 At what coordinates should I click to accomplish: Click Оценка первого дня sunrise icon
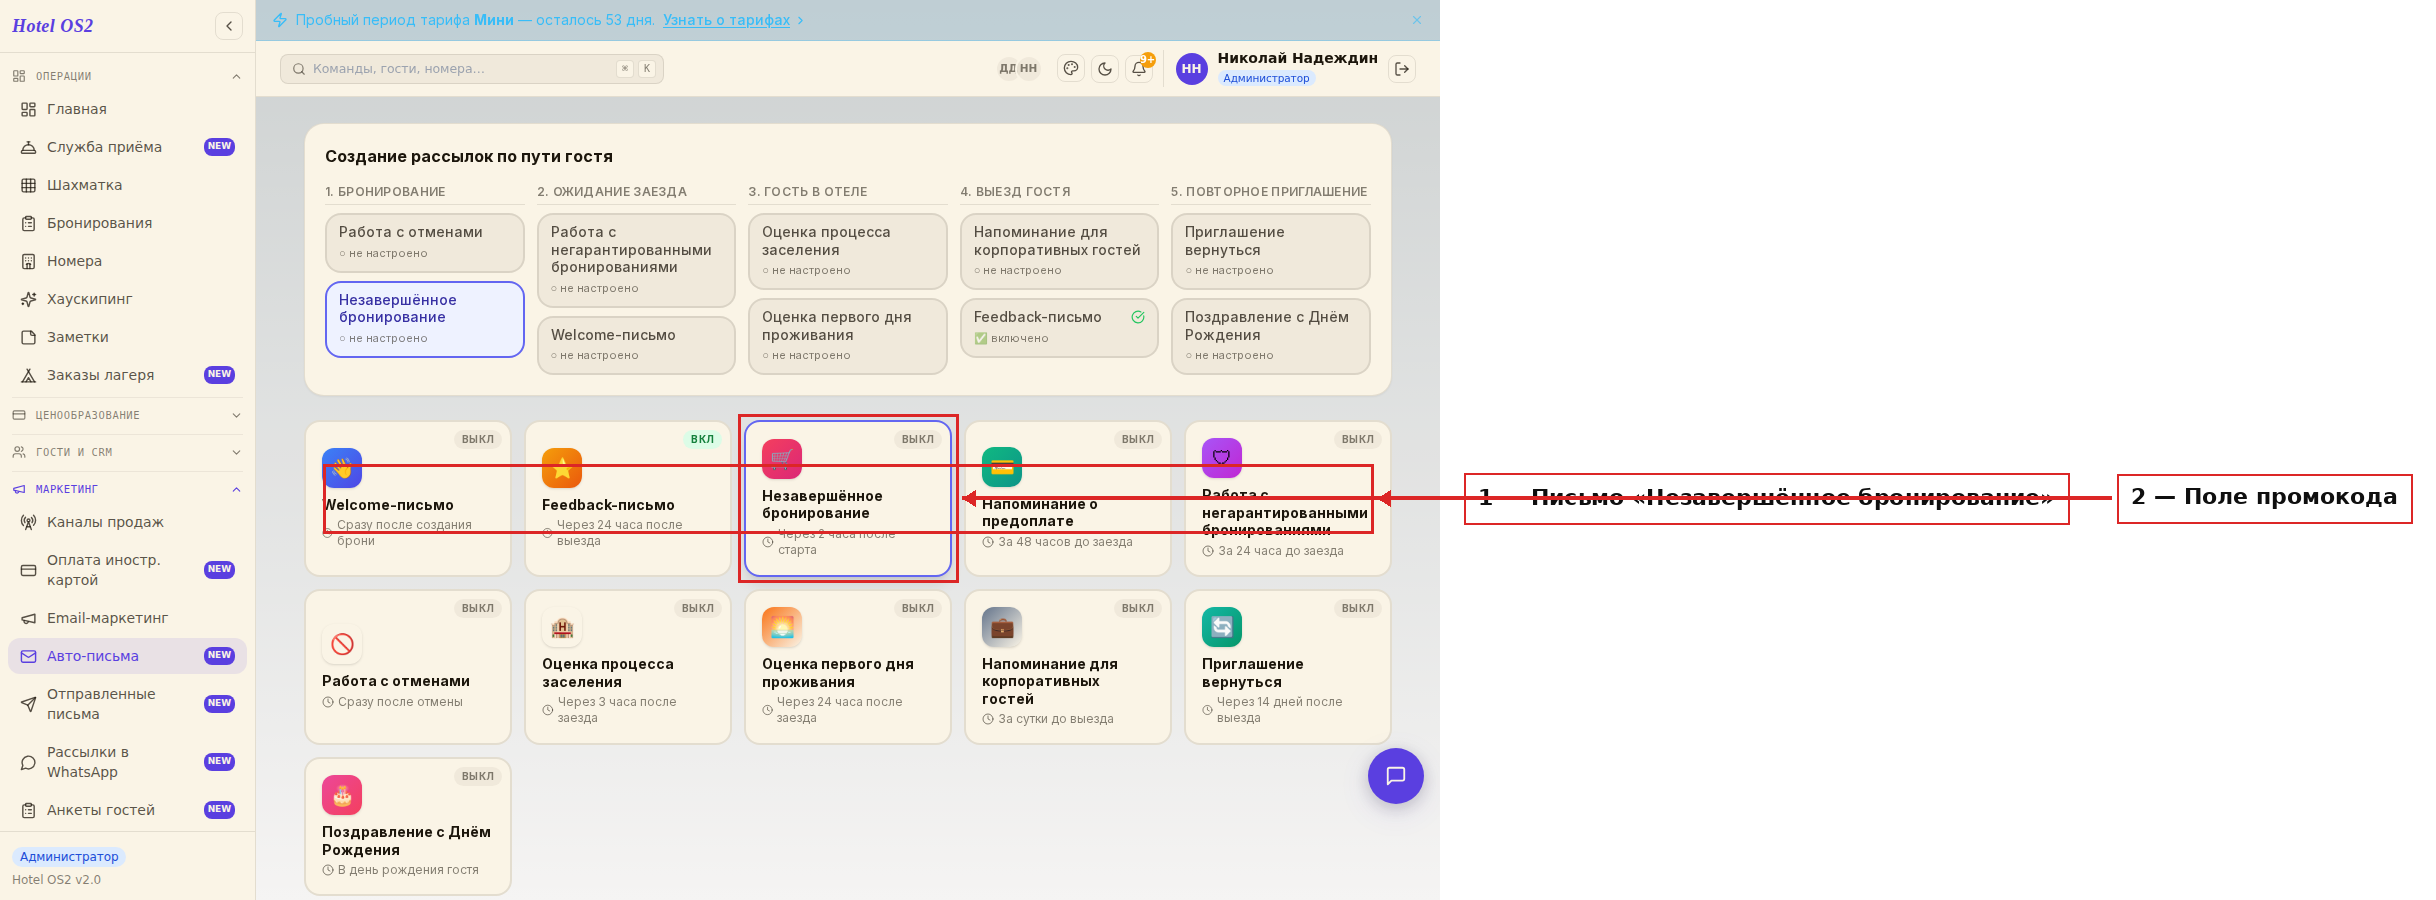click(782, 628)
